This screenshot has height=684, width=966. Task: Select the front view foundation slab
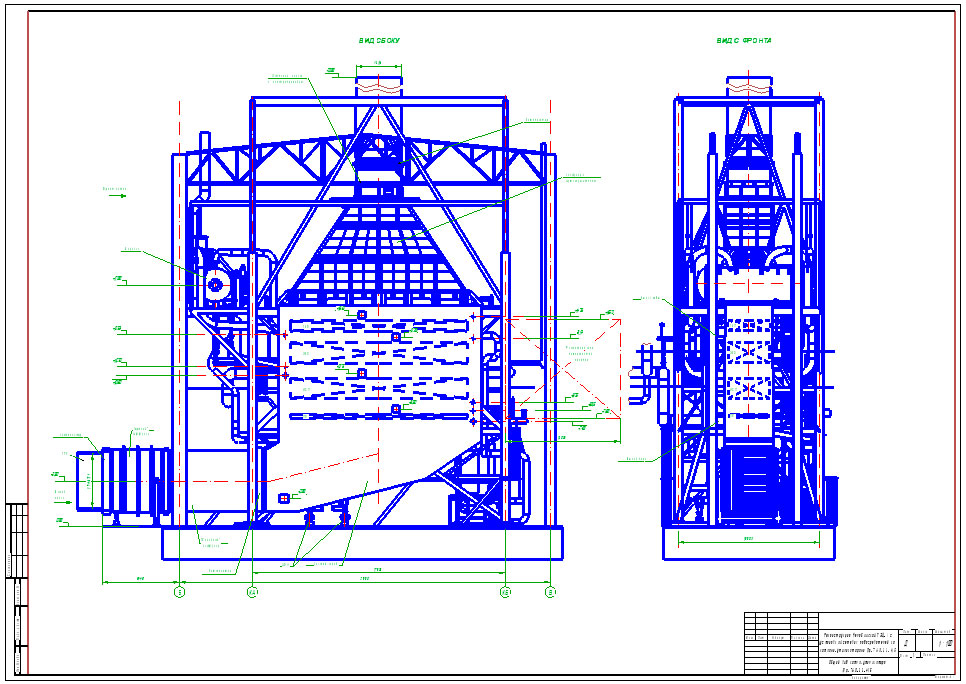(x=749, y=543)
